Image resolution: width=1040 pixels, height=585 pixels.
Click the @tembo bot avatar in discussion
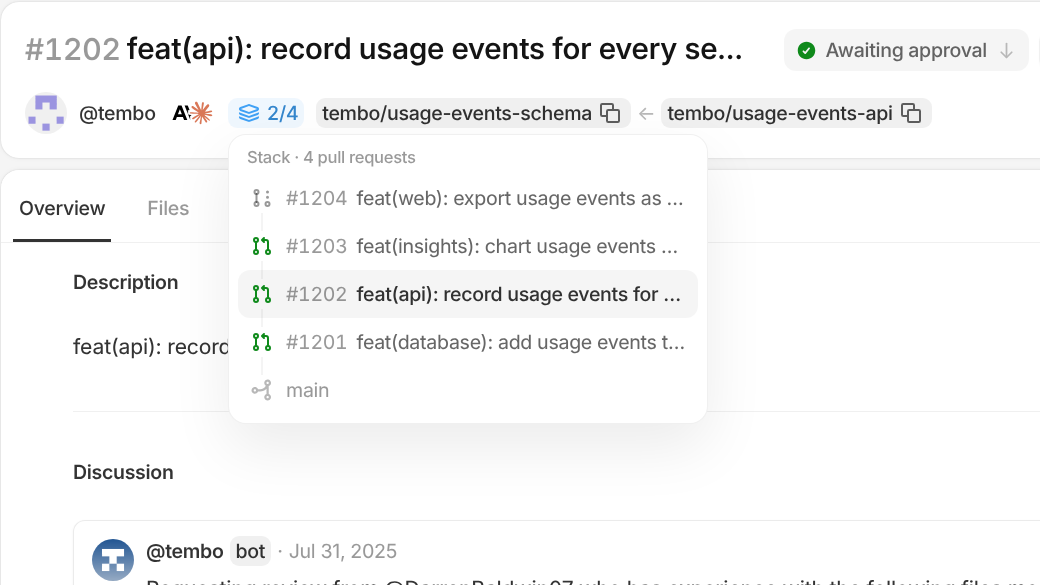[x=113, y=560]
